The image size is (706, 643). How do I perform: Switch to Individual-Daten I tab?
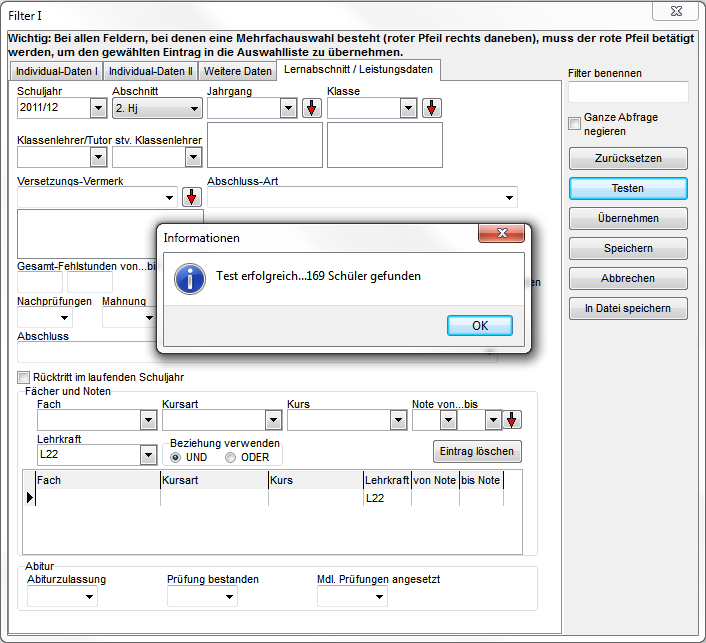click(x=56, y=72)
